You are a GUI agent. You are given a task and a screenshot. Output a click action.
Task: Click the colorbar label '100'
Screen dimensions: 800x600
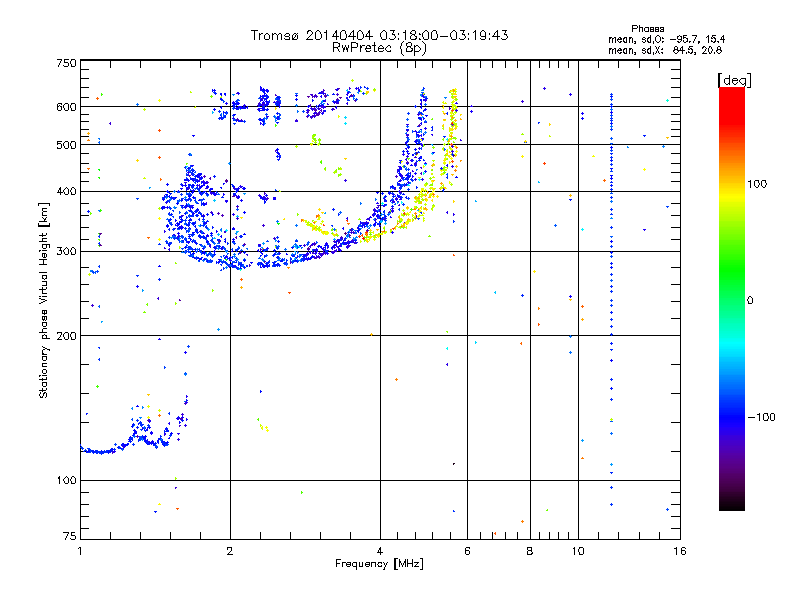tap(757, 184)
